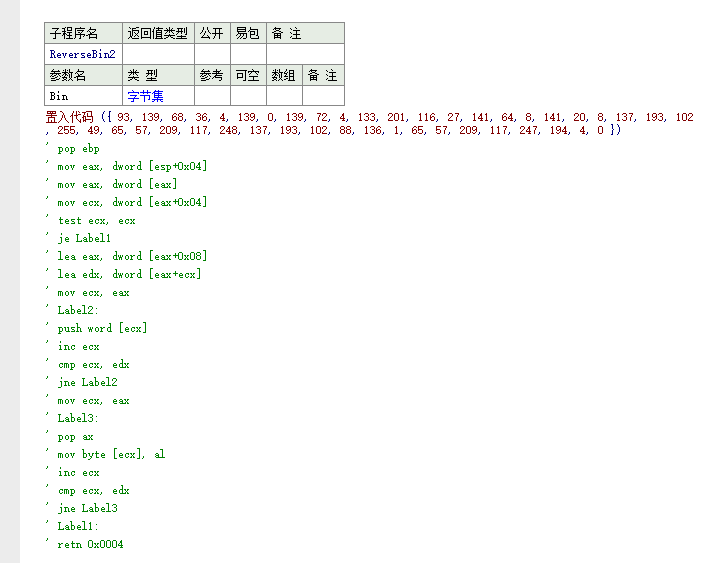
Task: Click the 'jne Label2' line
Action: (x=87, y=382)
